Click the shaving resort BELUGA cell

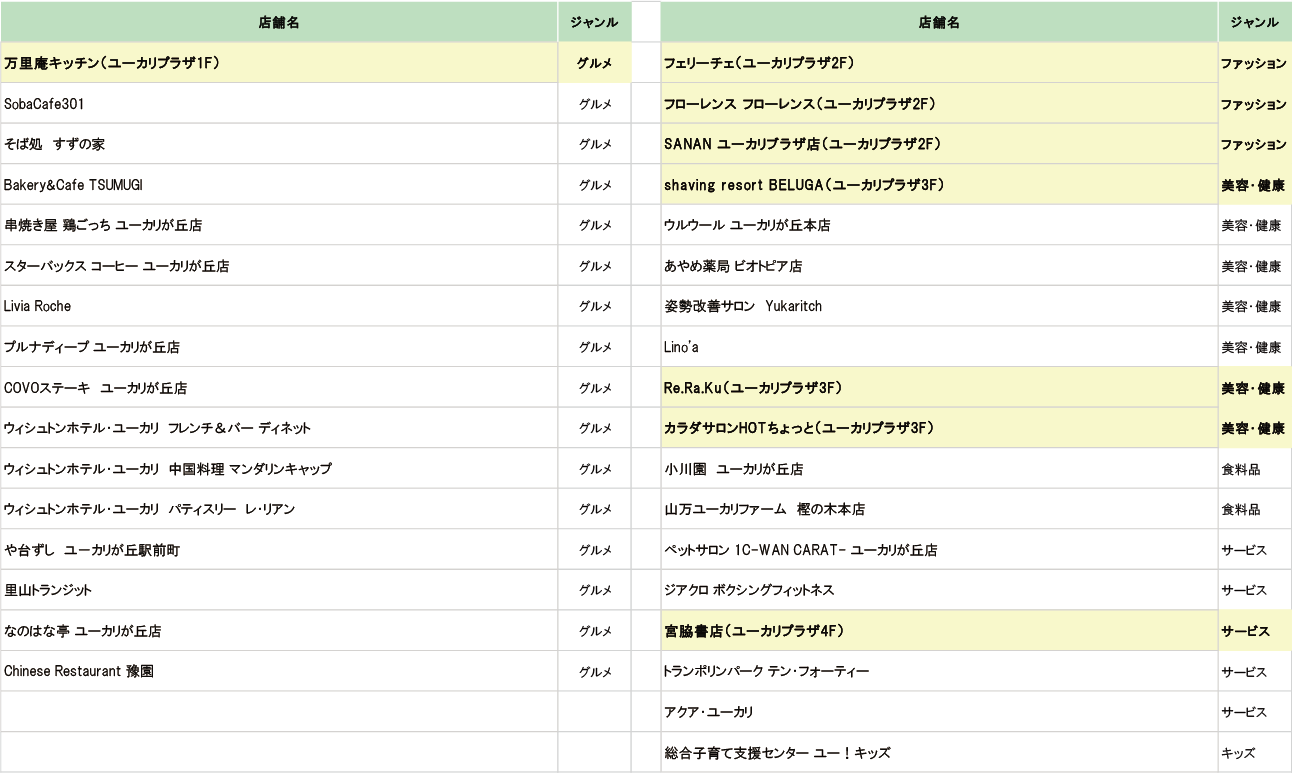tap(939, 185)
